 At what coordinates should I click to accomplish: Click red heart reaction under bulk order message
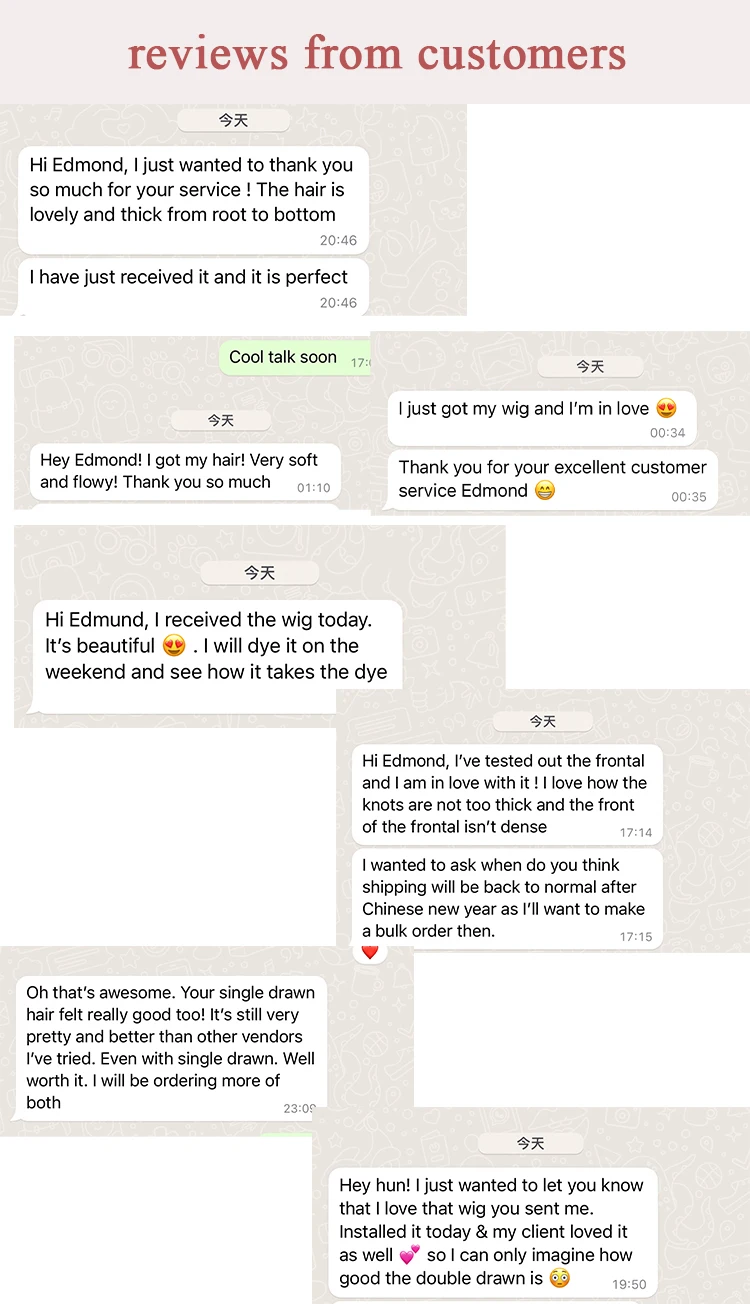click(x=370, y=952)
